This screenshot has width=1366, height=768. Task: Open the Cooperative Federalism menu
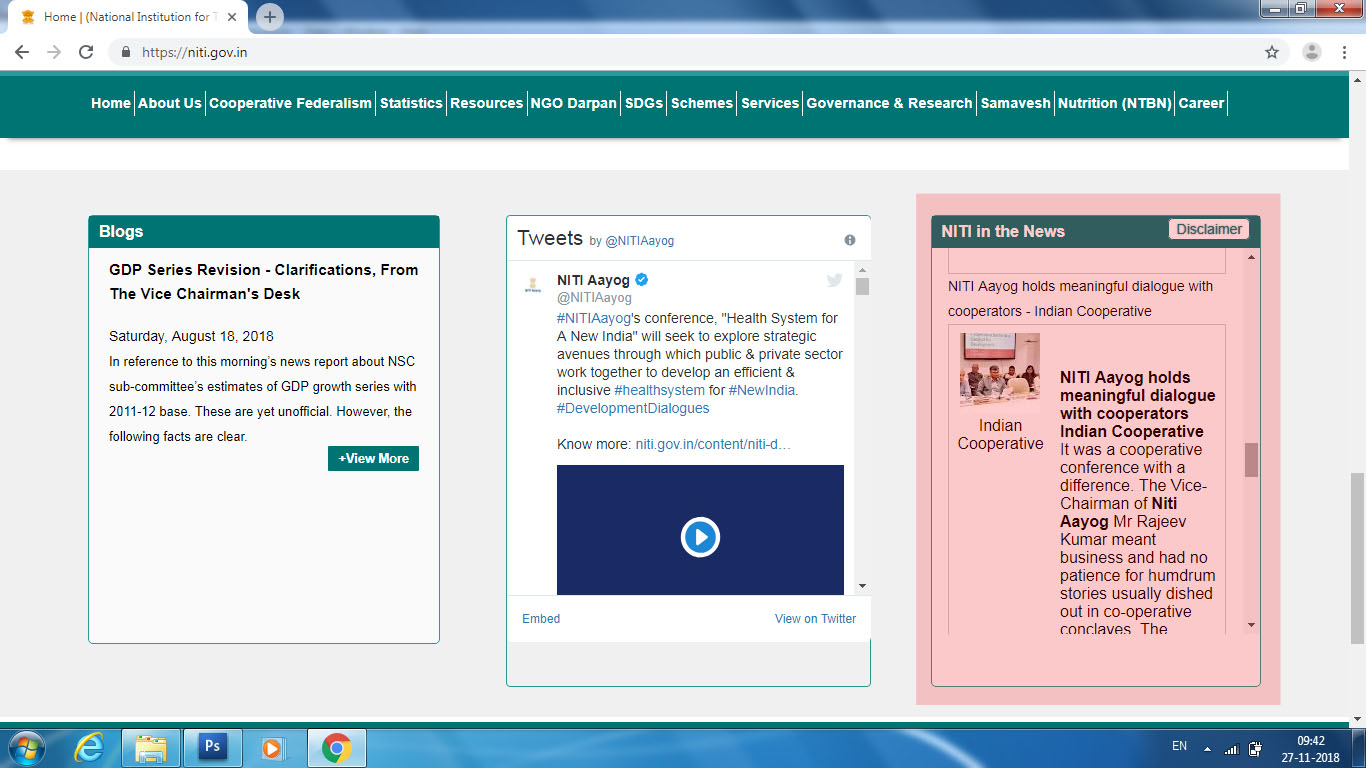pyautogui.click(x=290, y=103)
